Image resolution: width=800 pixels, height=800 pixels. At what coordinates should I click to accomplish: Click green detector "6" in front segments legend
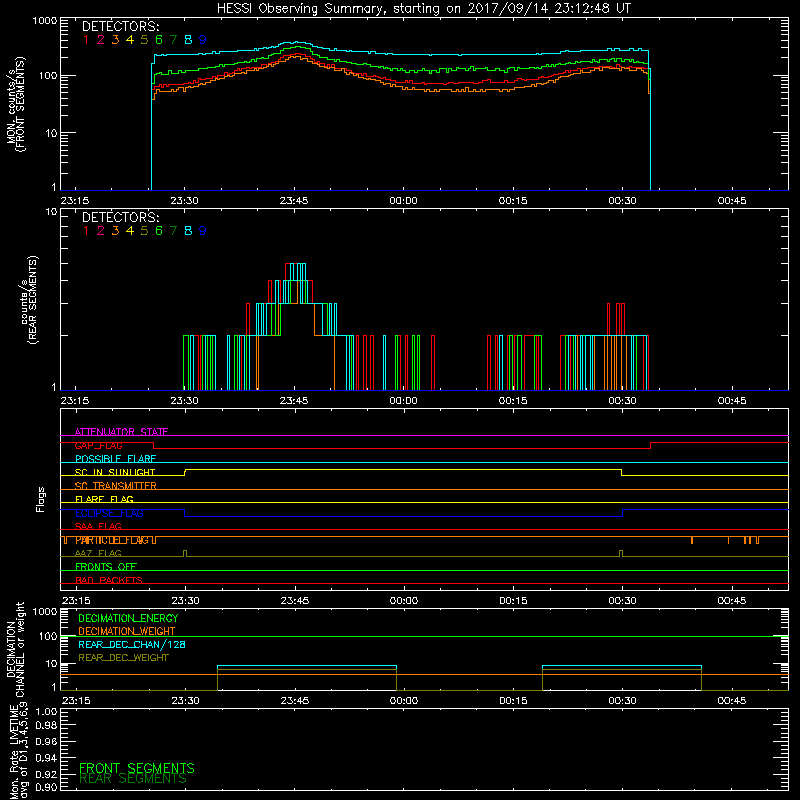pos(159,40)
